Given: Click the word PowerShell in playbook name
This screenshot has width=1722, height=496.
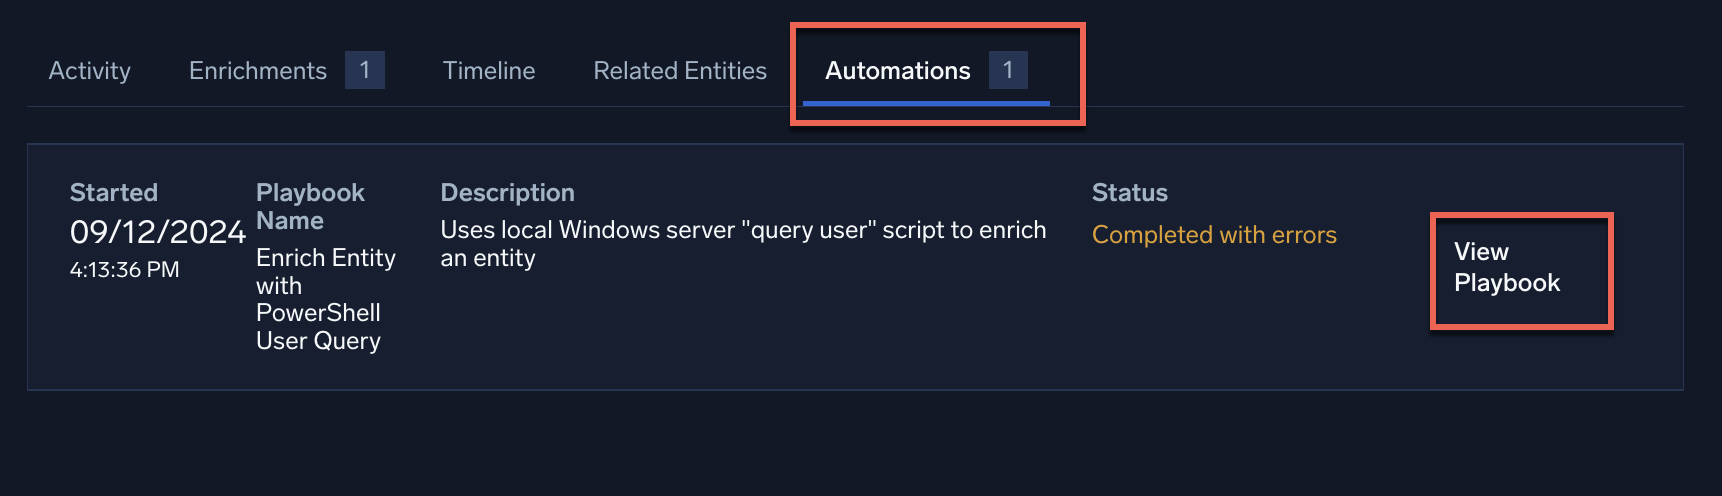Looking at the screenshot, I should (x=318, y=313).
